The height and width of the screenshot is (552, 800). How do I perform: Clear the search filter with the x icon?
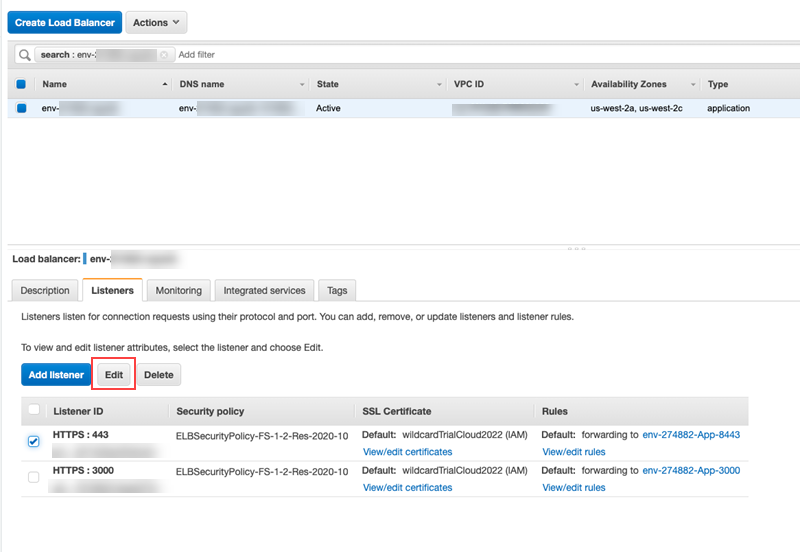click(x=164, y=55)
